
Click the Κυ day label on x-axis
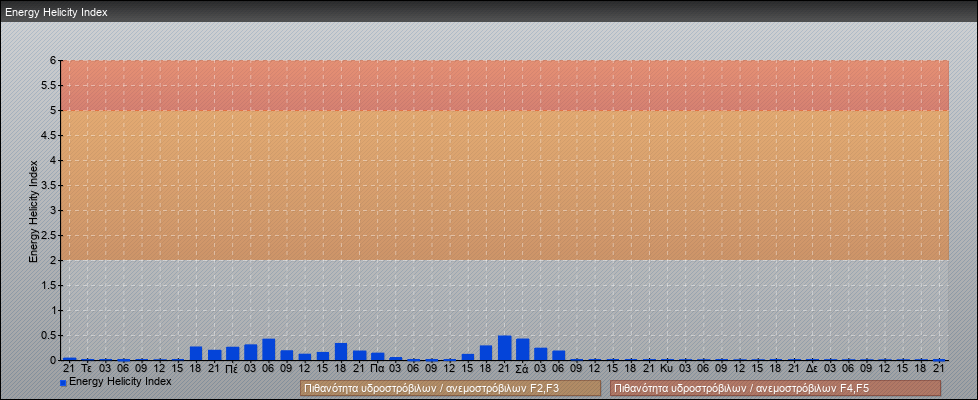pyautogui.click(x=667, y=368)
